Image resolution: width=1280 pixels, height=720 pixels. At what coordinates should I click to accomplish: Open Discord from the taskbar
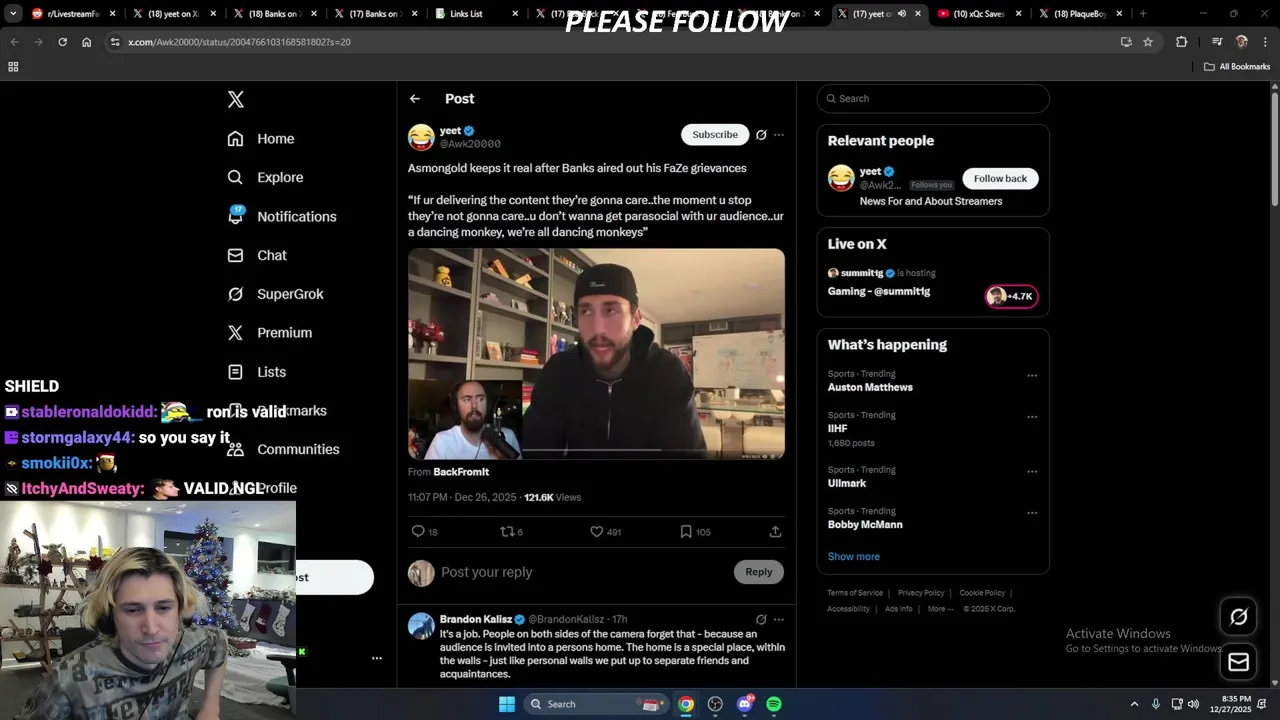744,704
